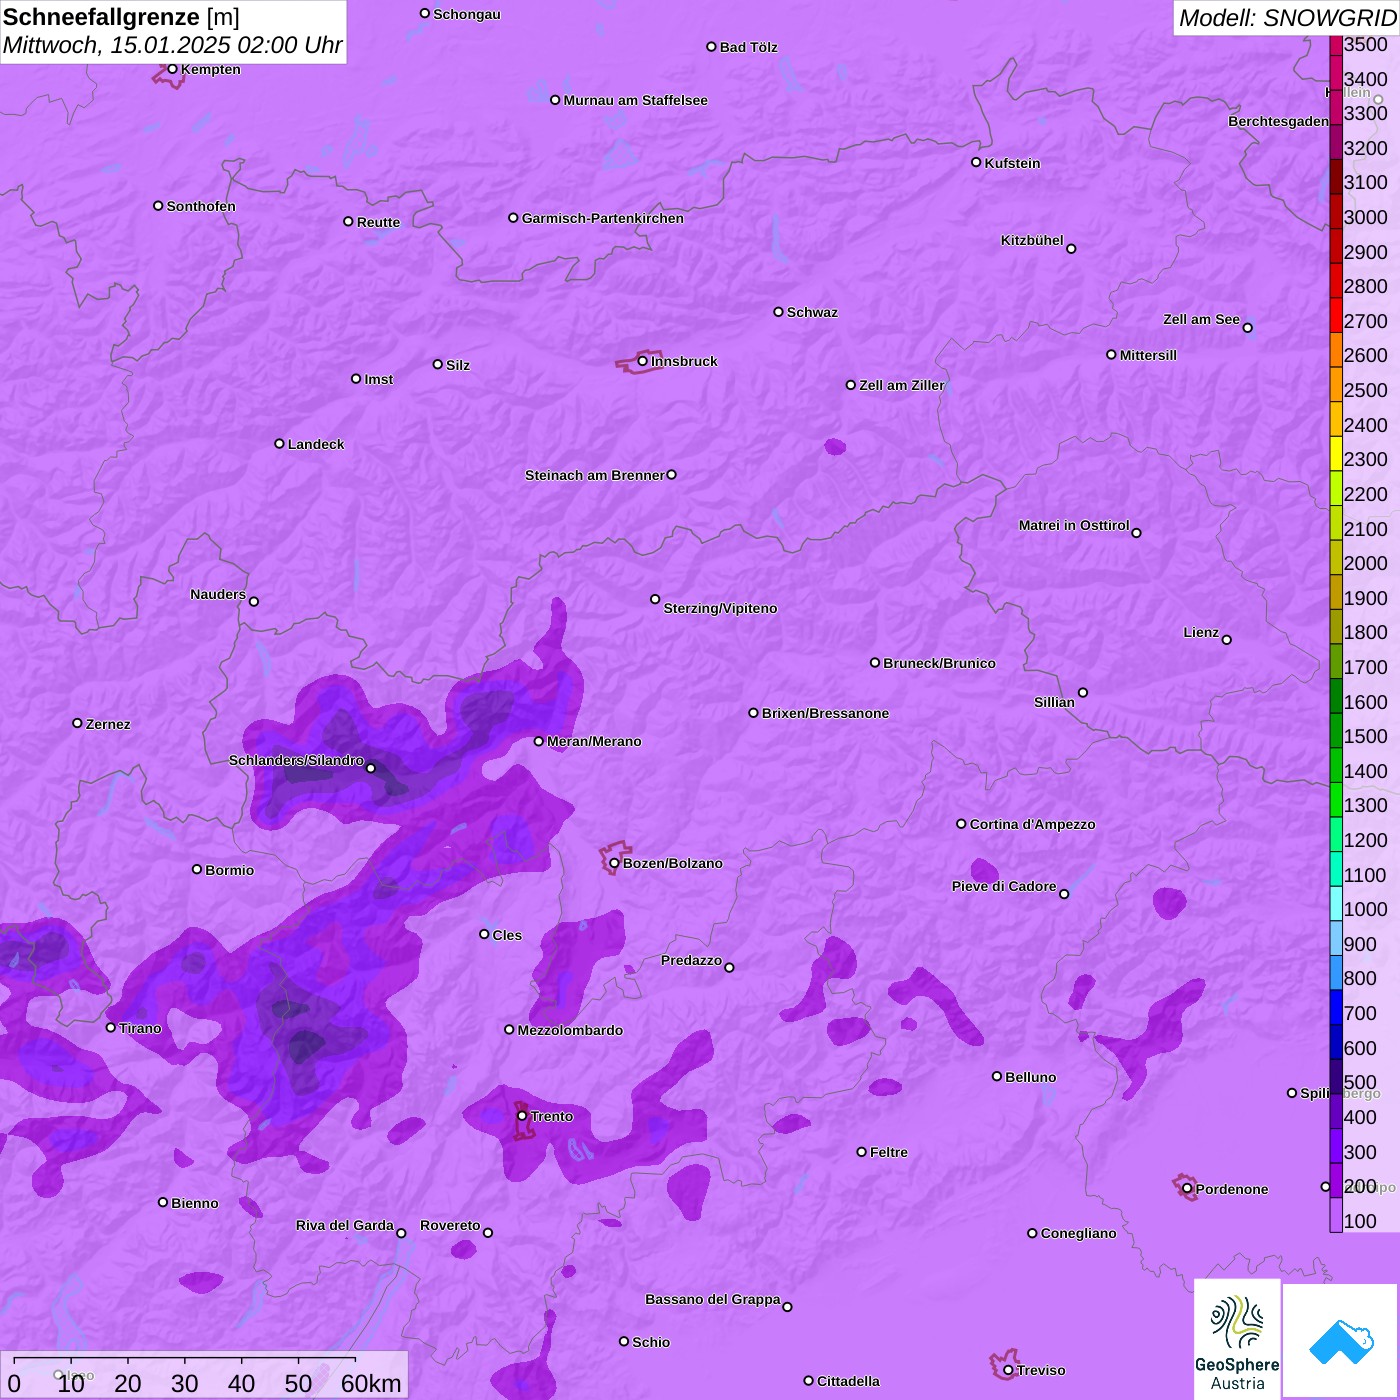Click the 'Kitzbühel' label
1400x1400 pixels.
point(1032,240)
